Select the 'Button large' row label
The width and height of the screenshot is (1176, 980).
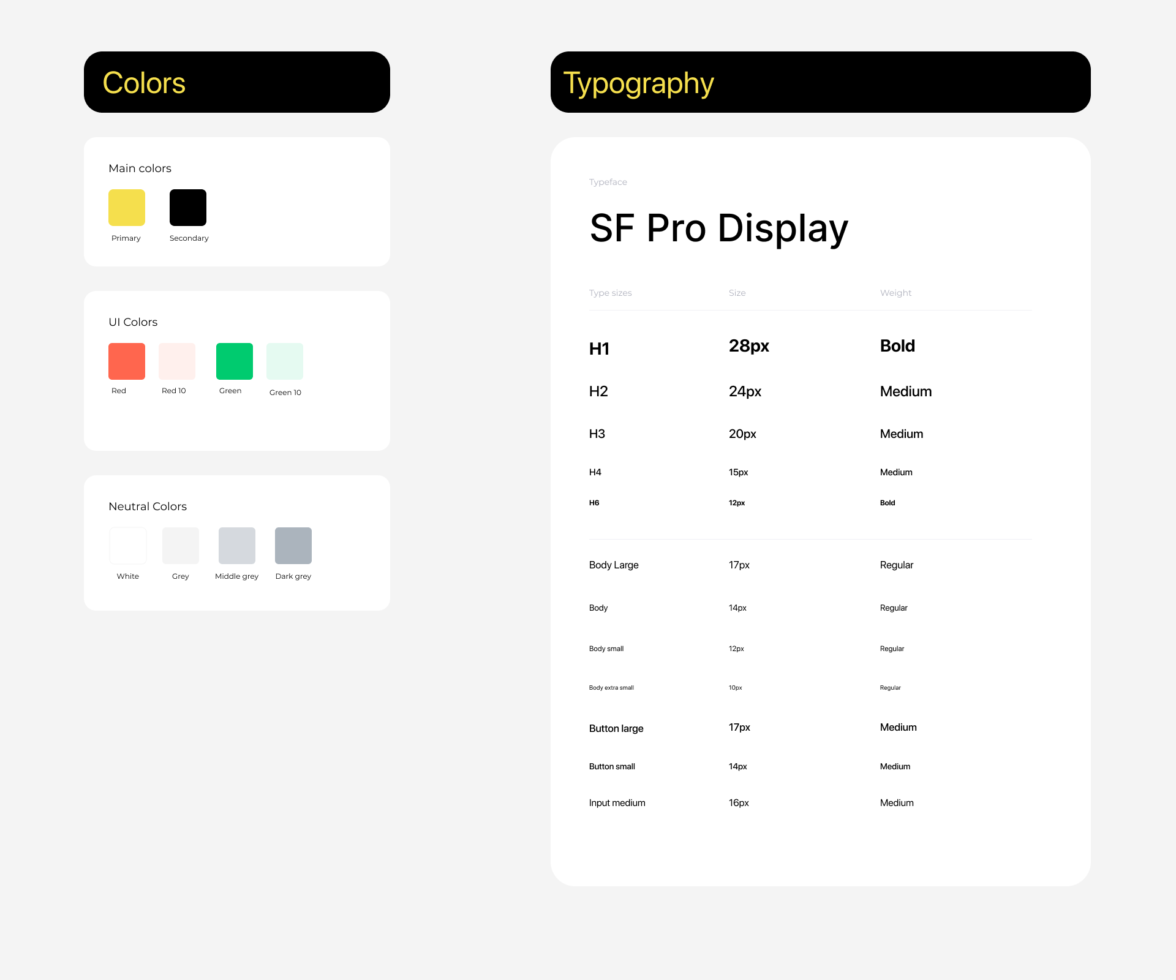pyautogui.click(x=616, y=728)
